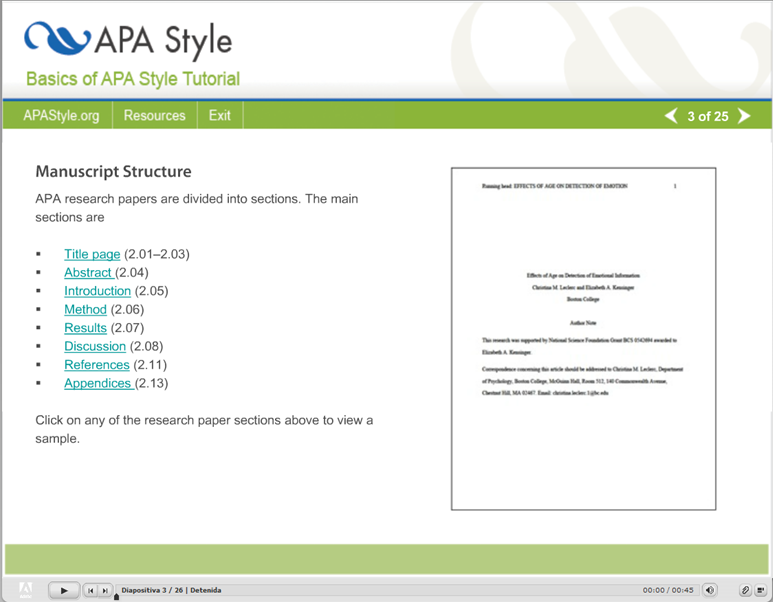Go to previous page with left arrow
The image size is (773, 602).
tap(671, 116)
